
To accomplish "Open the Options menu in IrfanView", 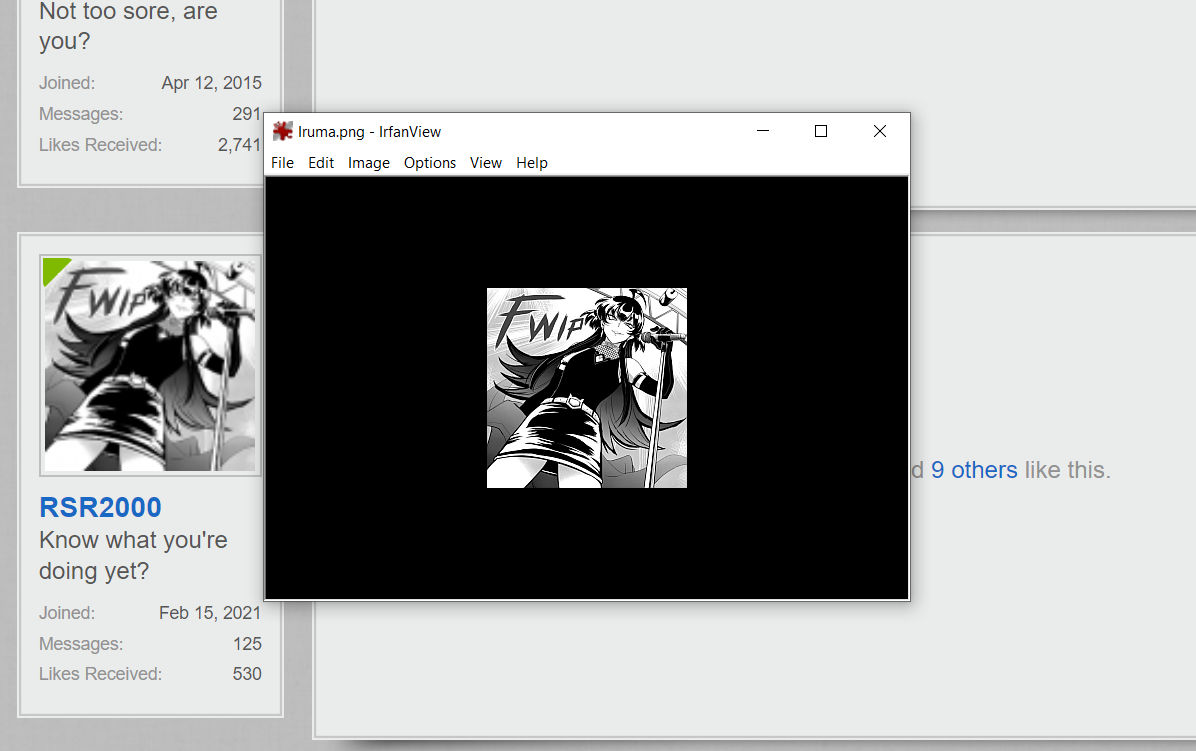I will click(430, 163).
